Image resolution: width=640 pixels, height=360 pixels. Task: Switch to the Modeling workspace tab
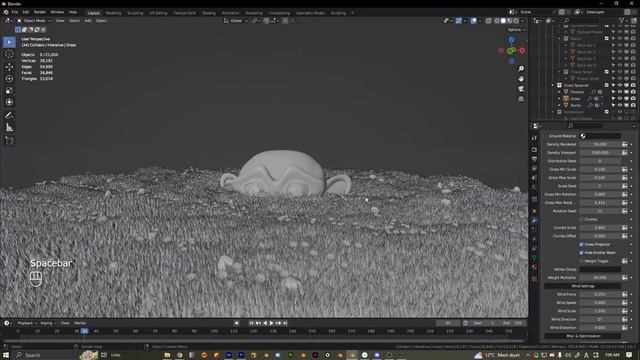coord(113,13)
